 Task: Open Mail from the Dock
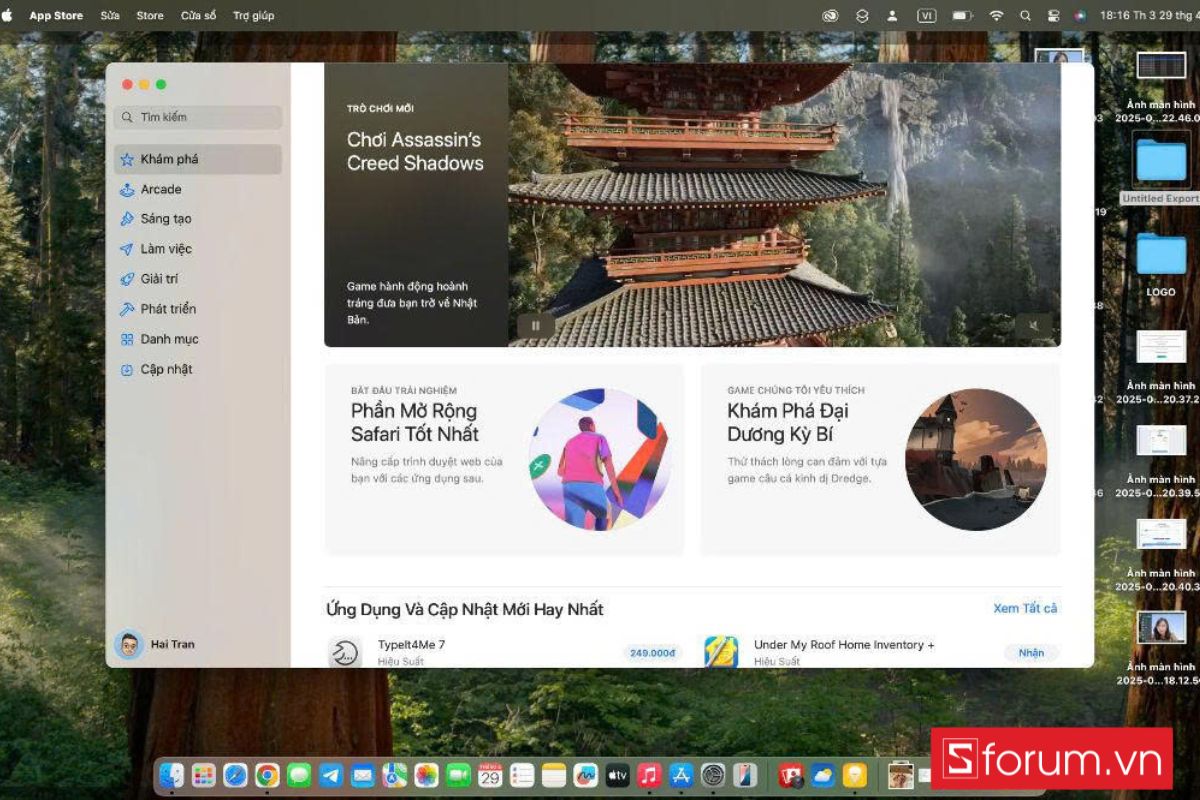click(x=362, y=775)
